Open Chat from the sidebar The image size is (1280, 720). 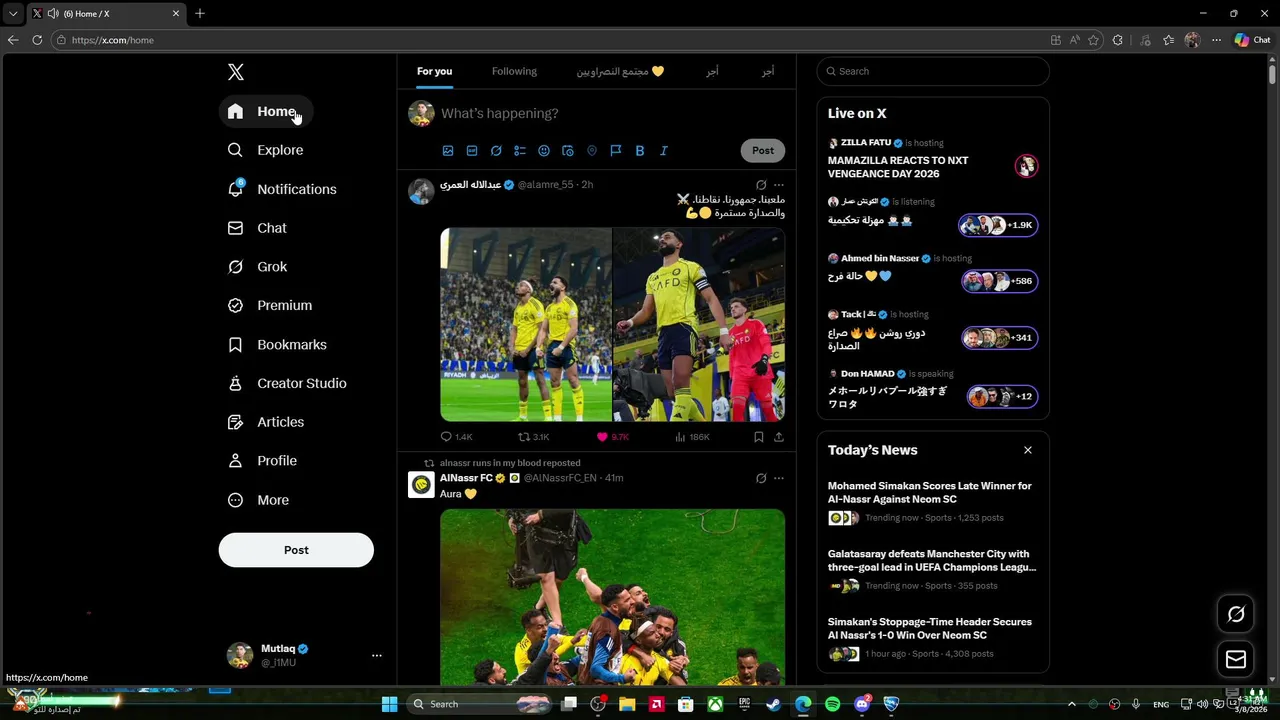pyautogui.click(x=257, y=228)
